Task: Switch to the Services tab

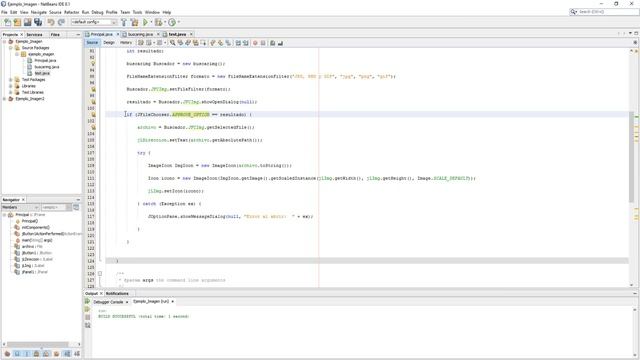Action: (x=34, y=35)
